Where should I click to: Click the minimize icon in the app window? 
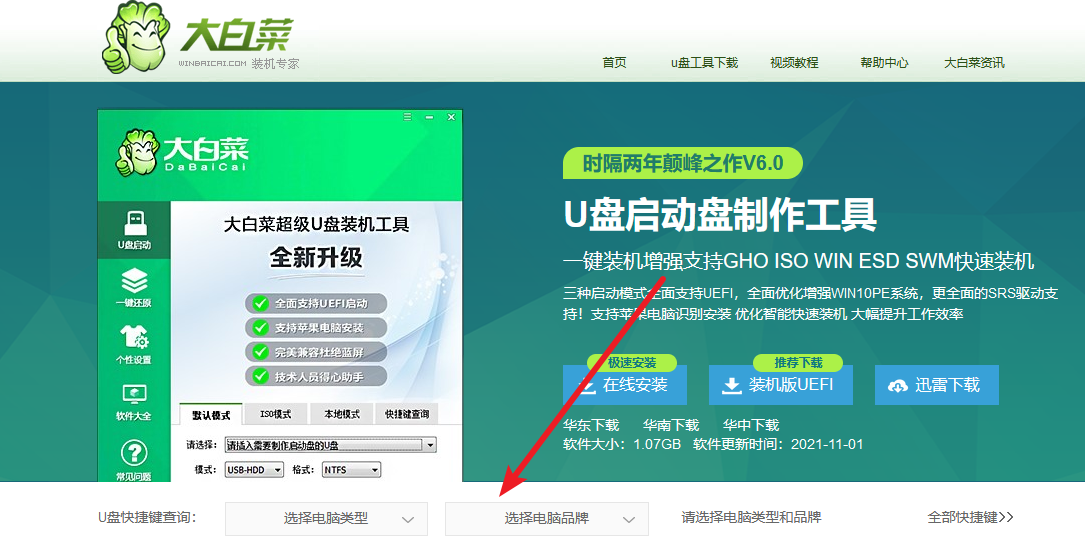pyautogui.click(x=429, y=117)
